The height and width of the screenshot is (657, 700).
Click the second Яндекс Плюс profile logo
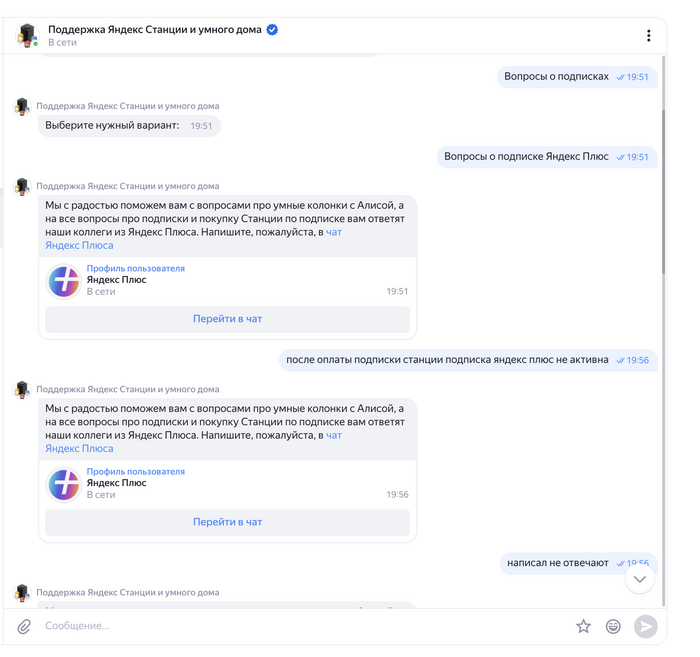64,484
